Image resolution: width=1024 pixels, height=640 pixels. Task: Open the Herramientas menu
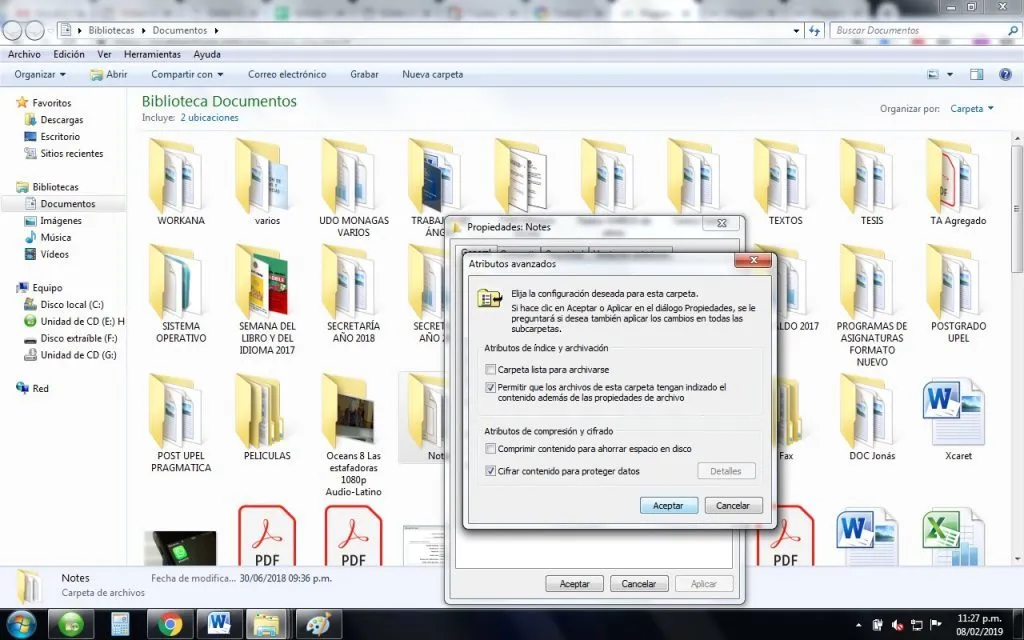(x=151, y=54)
